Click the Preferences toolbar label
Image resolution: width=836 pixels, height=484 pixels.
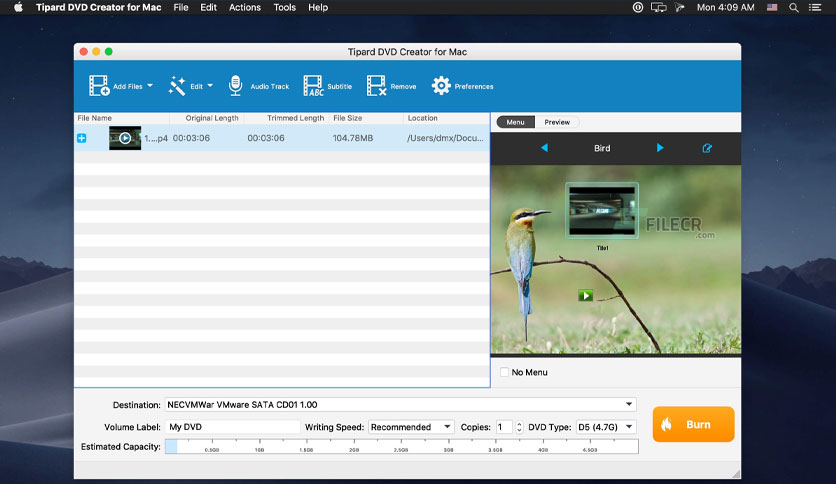[x=474, y=86]
